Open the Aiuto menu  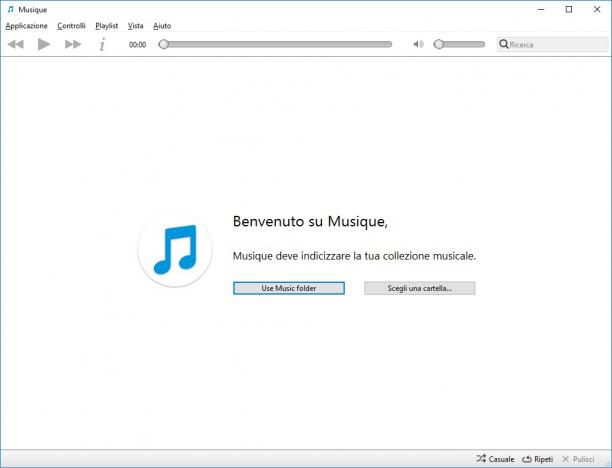(x=162, y=26)
